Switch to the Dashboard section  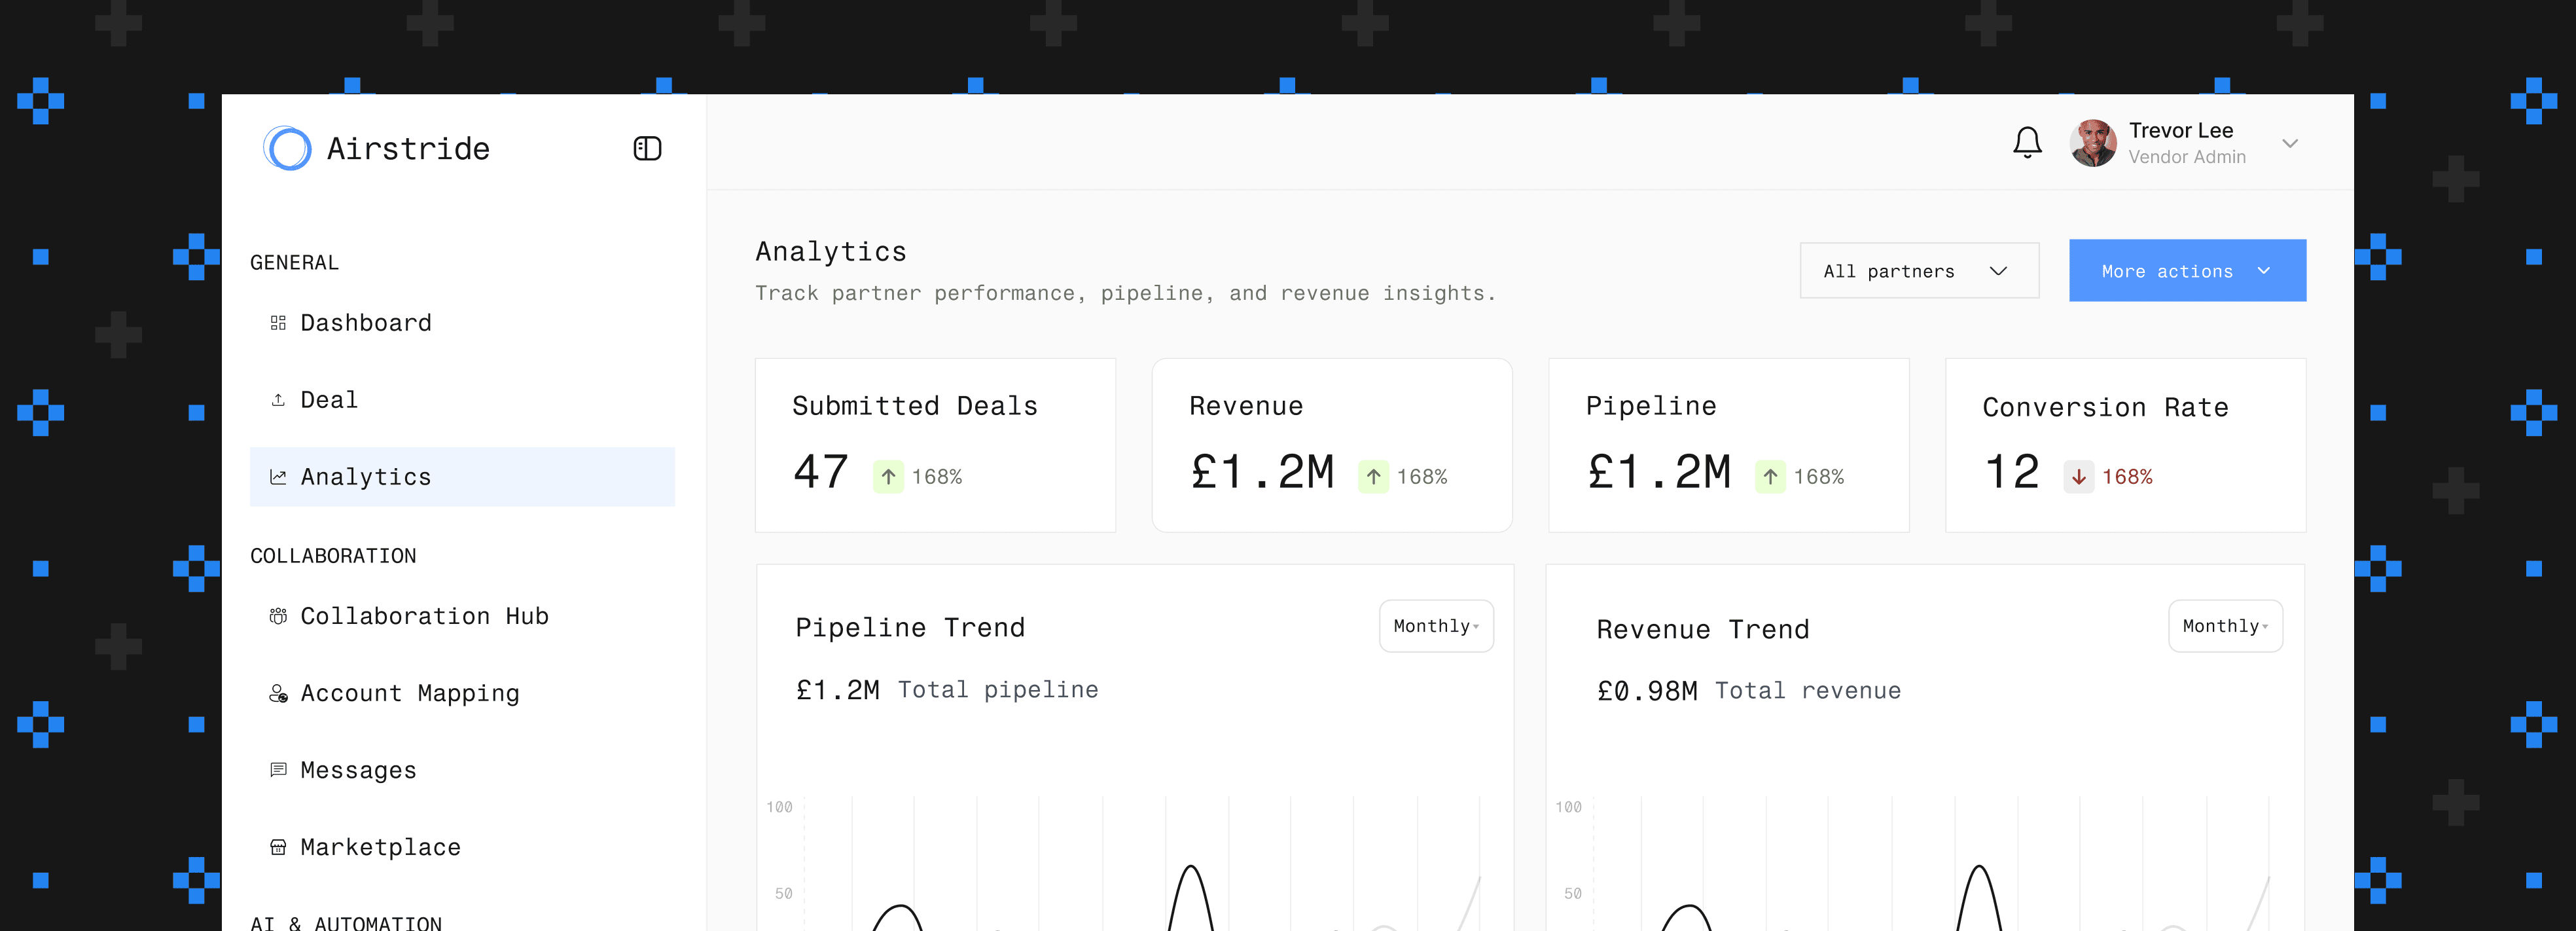pos(365,322)
